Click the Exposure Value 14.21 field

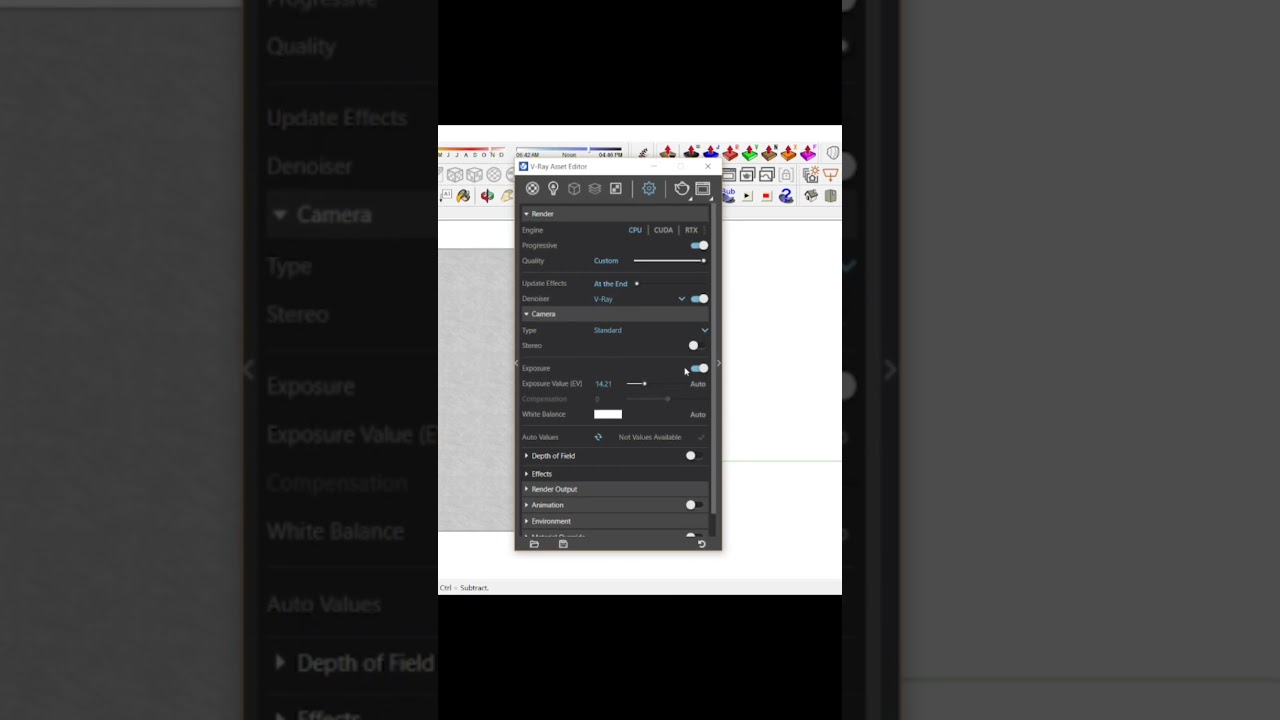coord(603,384)
